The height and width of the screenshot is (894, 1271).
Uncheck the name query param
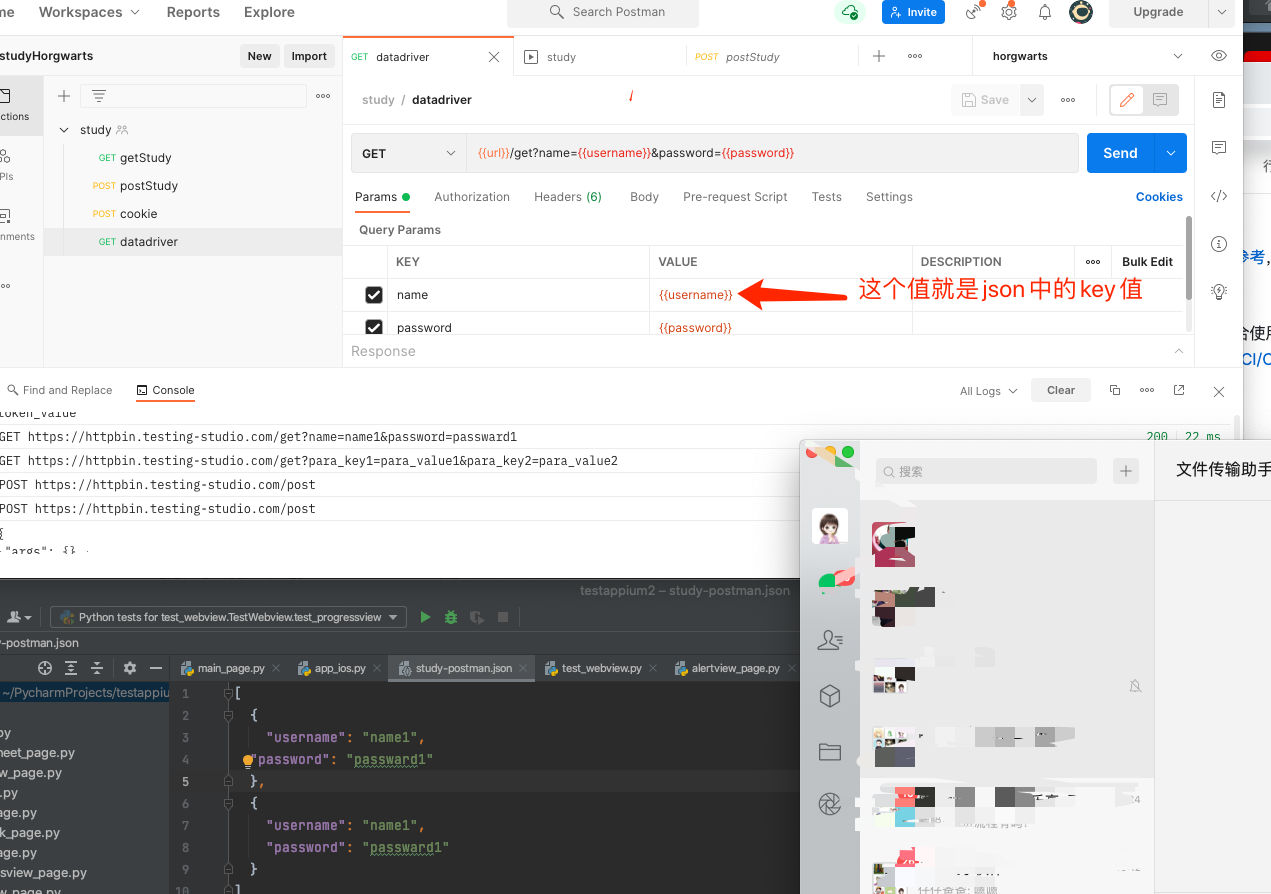click(x=374, y=295)
